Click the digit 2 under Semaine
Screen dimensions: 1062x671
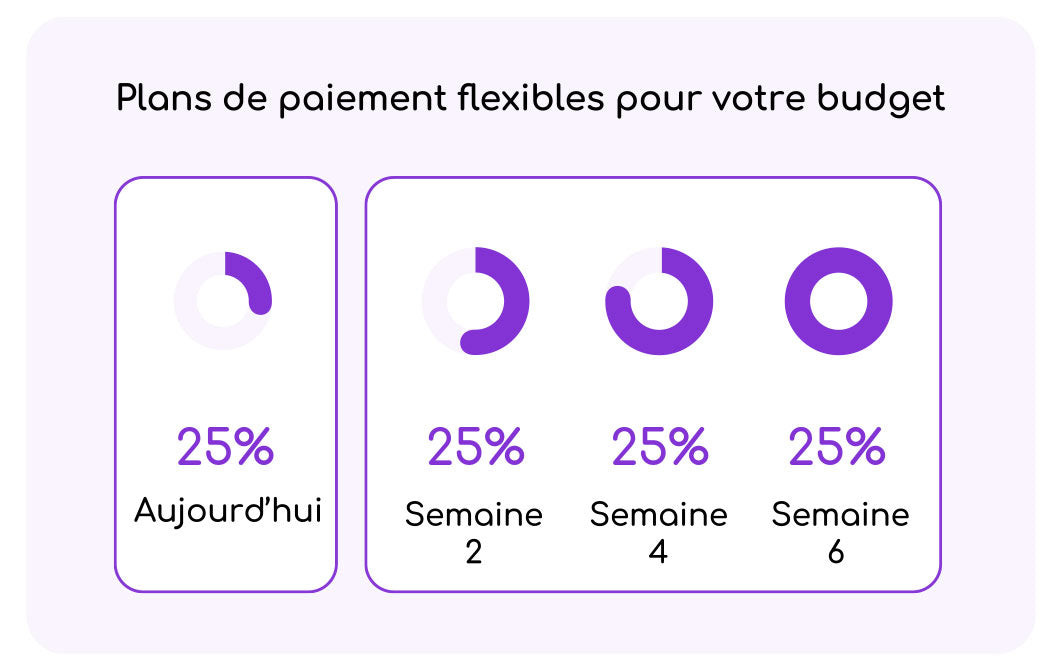pos(474,552)
